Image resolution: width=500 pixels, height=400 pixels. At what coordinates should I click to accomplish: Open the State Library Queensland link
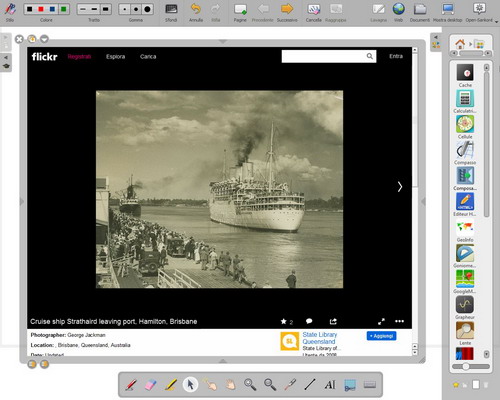pyautogui.click(x=320, y=338)
